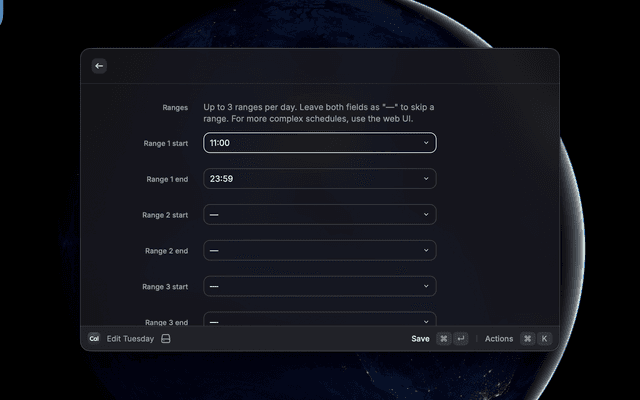
Task: Click the chevron of Range 2 start
Action: 425,215
